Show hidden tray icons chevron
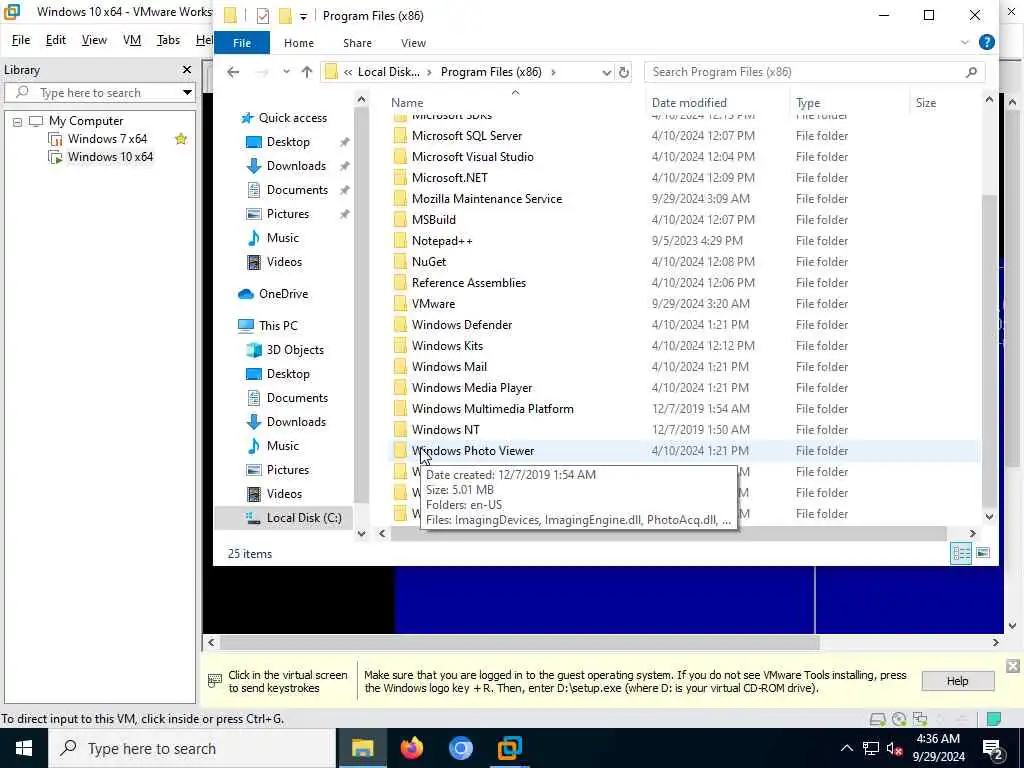Image resolution: width=1024 pixels, height=768 pixels. (x=846, y=748)
